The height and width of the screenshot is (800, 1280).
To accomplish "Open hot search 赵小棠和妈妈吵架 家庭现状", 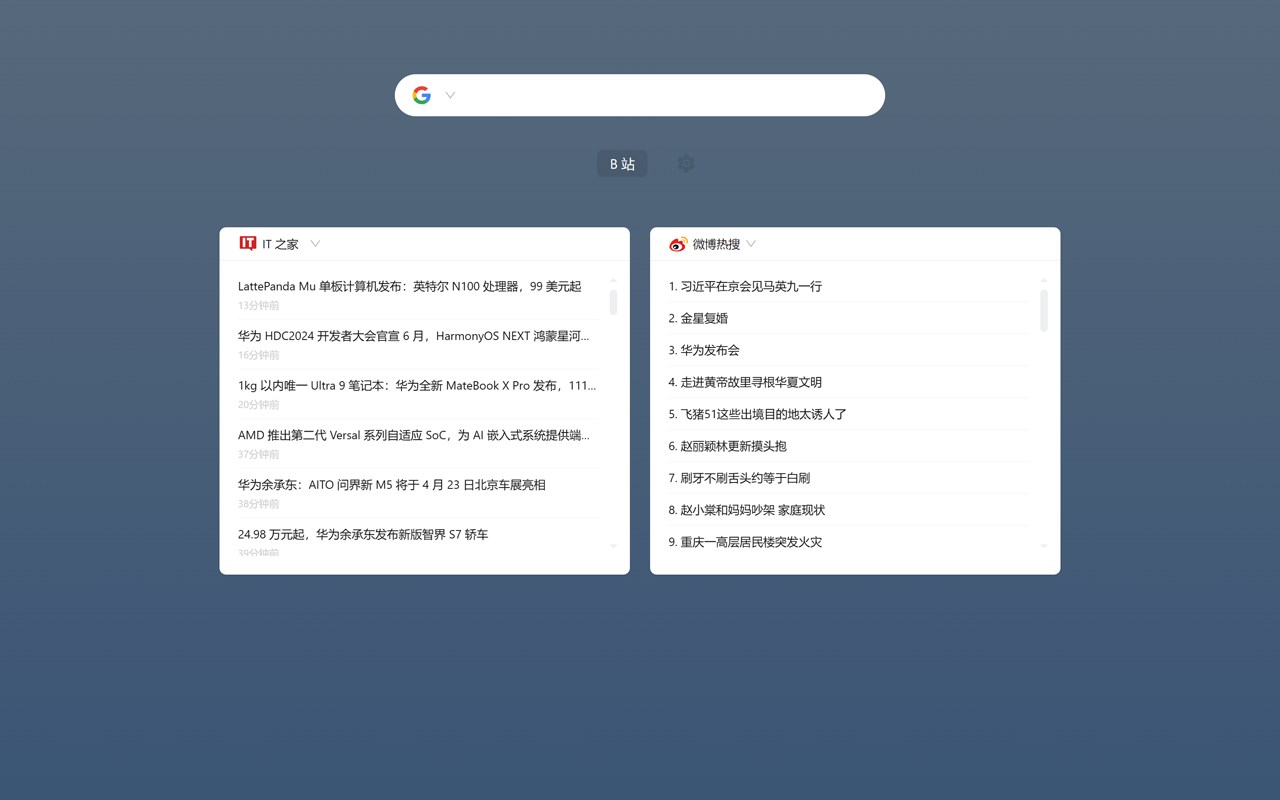I will point(747,510).
